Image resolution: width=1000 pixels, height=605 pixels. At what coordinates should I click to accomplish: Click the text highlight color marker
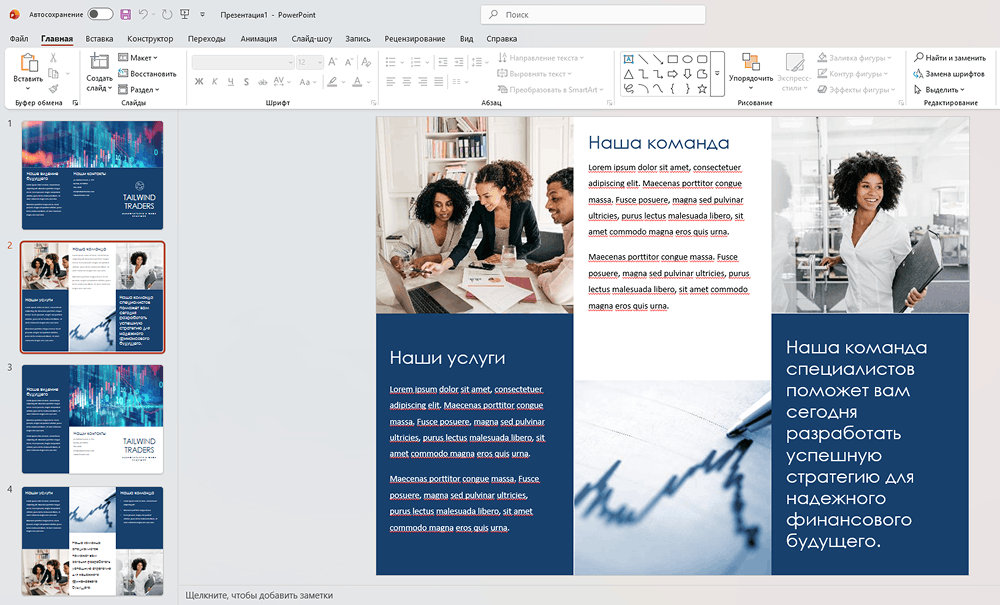(x=332, y=82)
